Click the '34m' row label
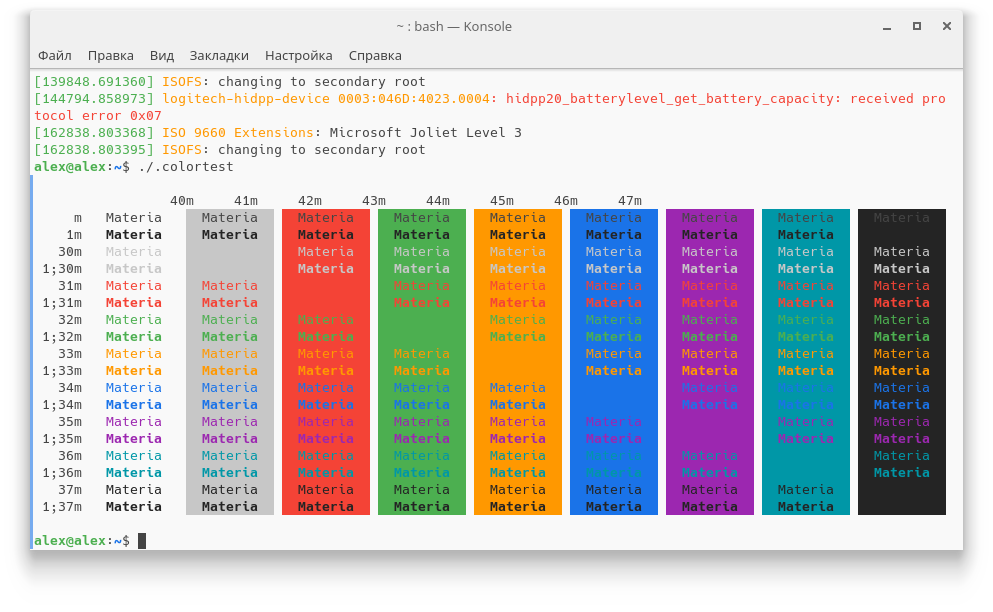The height and width of the screenshot is (612, 993). [x=70, y=388]
